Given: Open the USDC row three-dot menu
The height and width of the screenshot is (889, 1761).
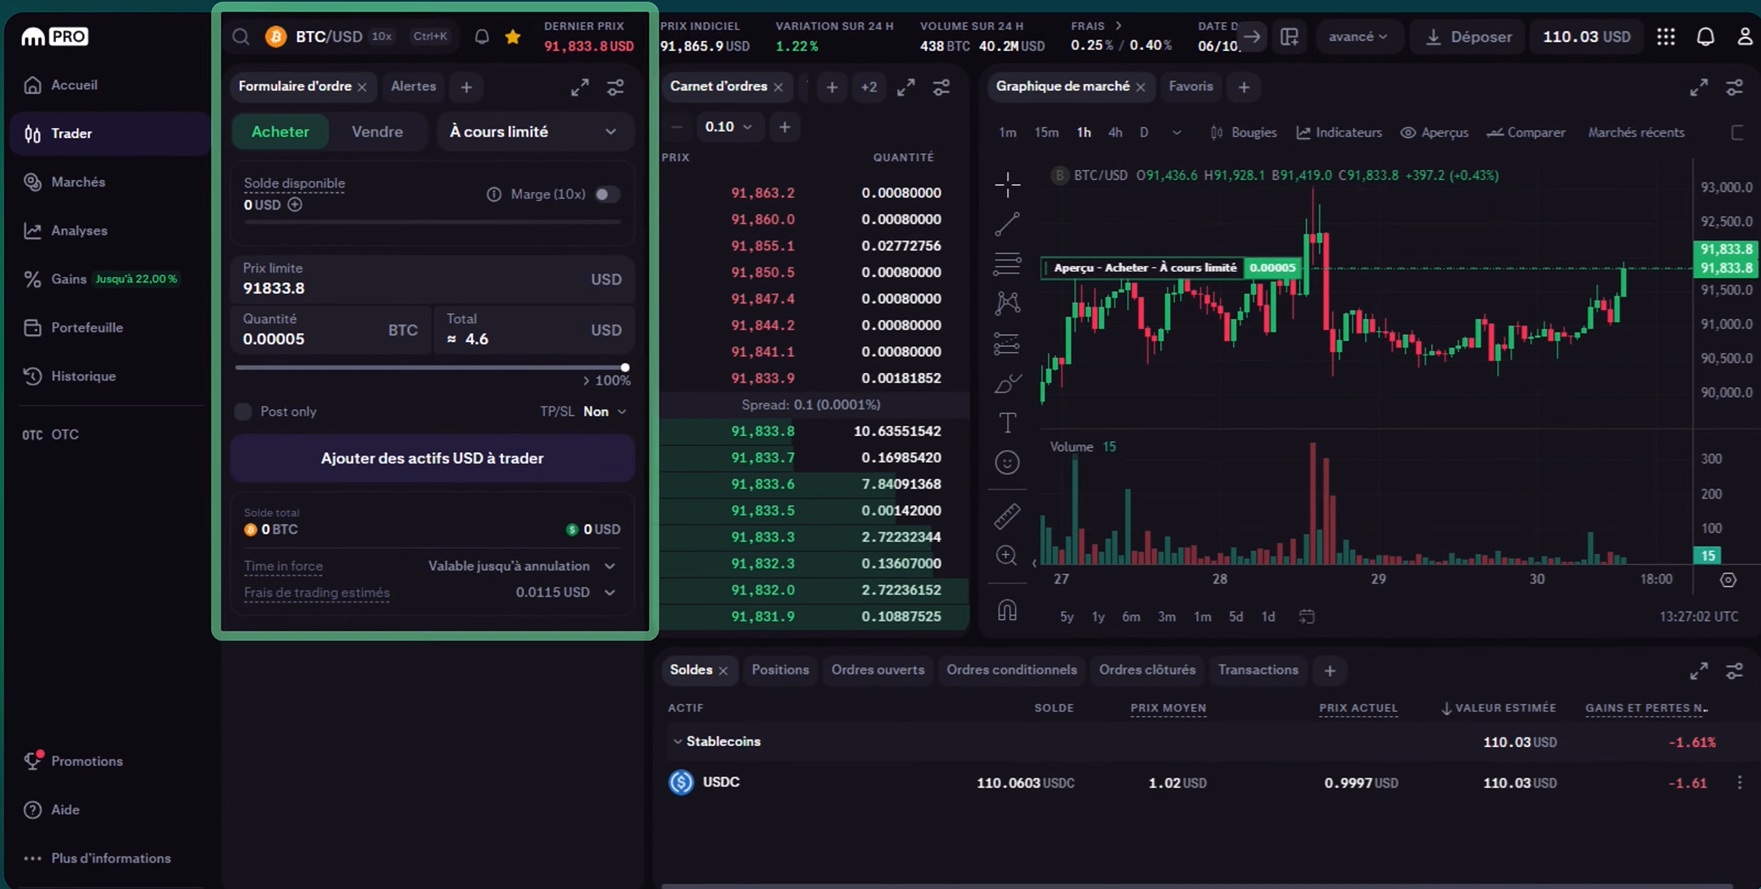Looking at the screenshot, I should click(1739, 783).
